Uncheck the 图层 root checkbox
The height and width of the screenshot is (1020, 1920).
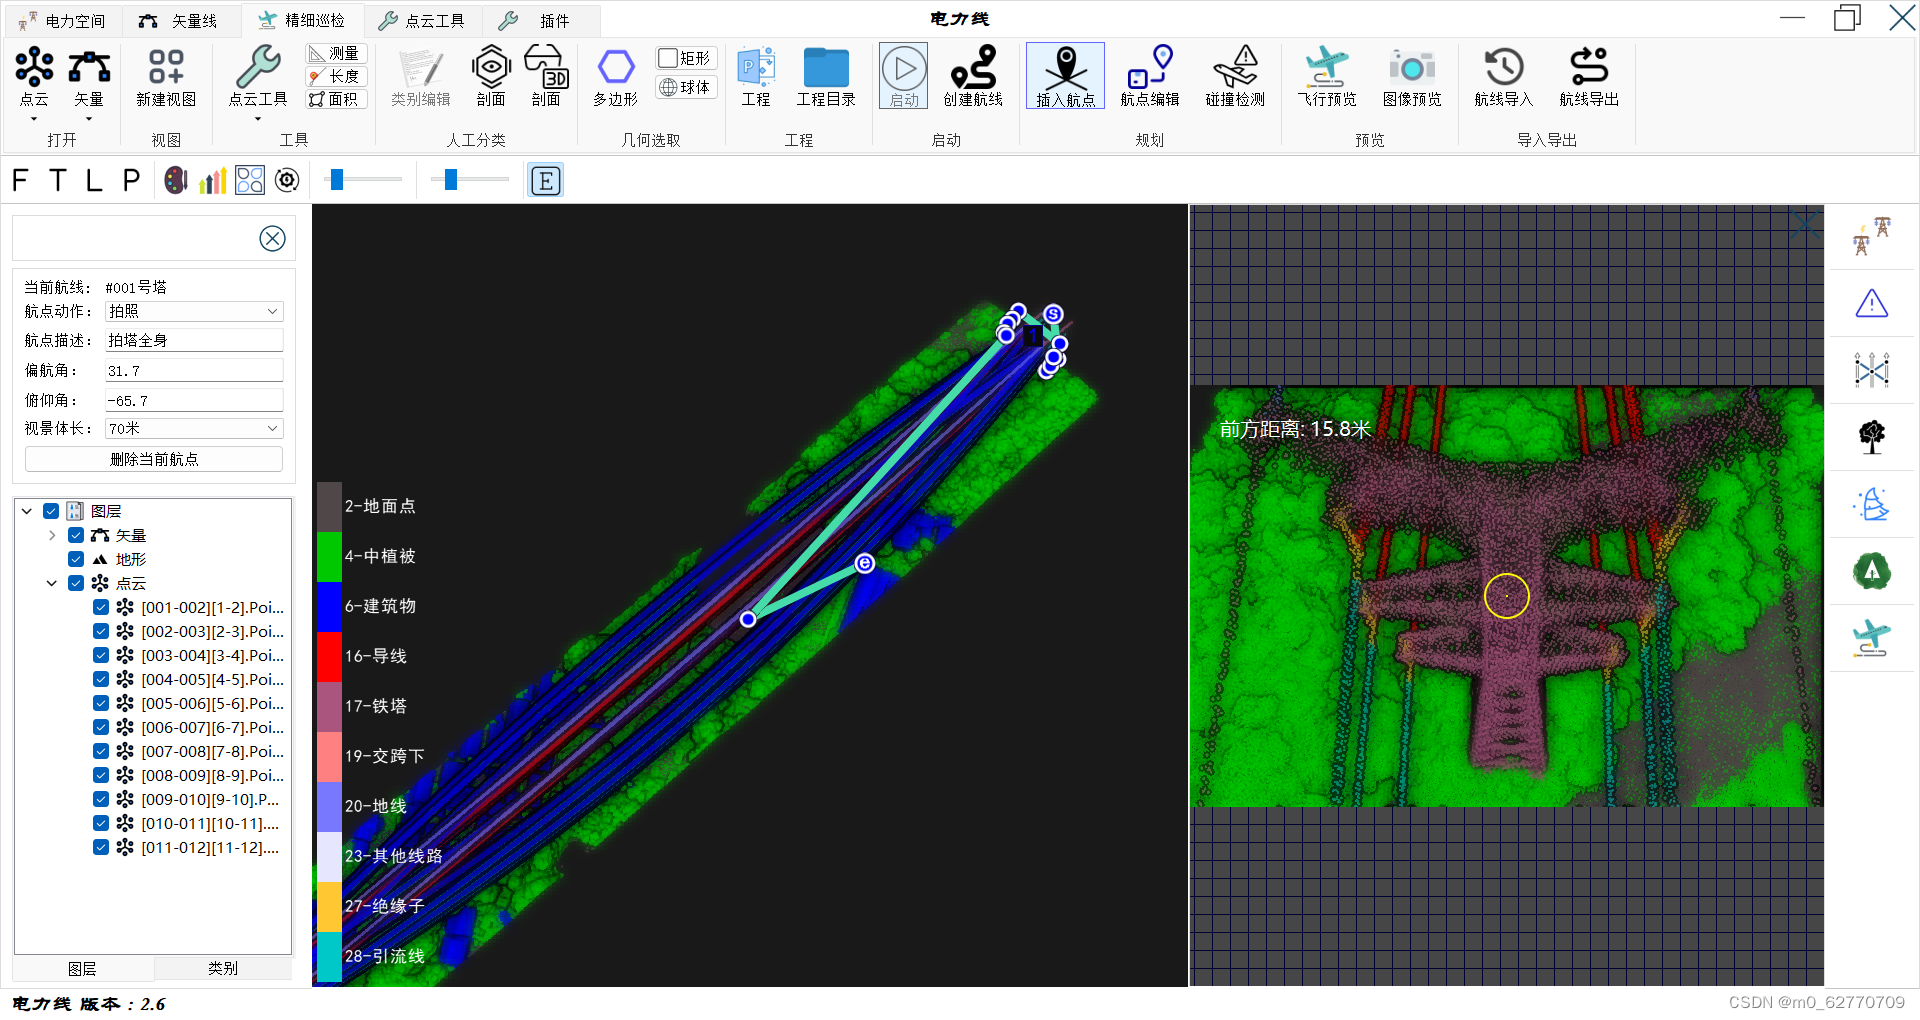point(51,511)
